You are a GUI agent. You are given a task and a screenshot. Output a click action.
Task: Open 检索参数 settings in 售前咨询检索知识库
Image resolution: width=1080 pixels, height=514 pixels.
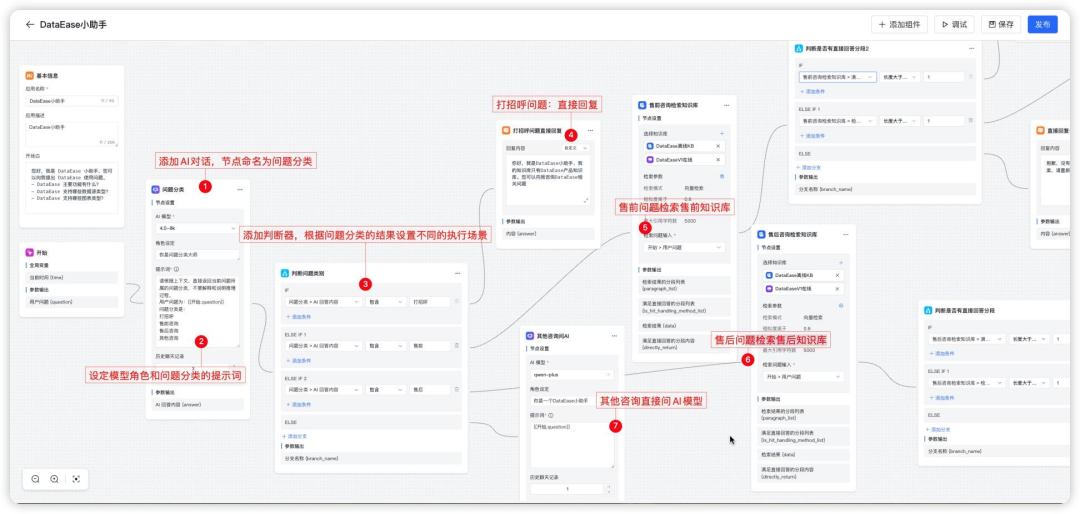pyautogui.click(x=722, y=176)
